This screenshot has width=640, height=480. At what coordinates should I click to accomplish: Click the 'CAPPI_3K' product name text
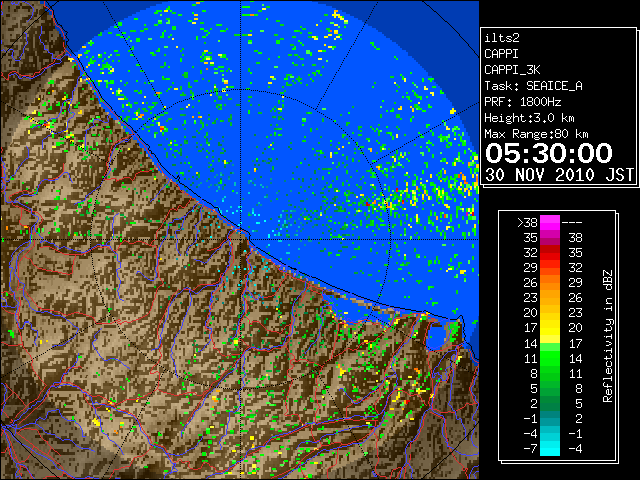(x=512, y=70)
